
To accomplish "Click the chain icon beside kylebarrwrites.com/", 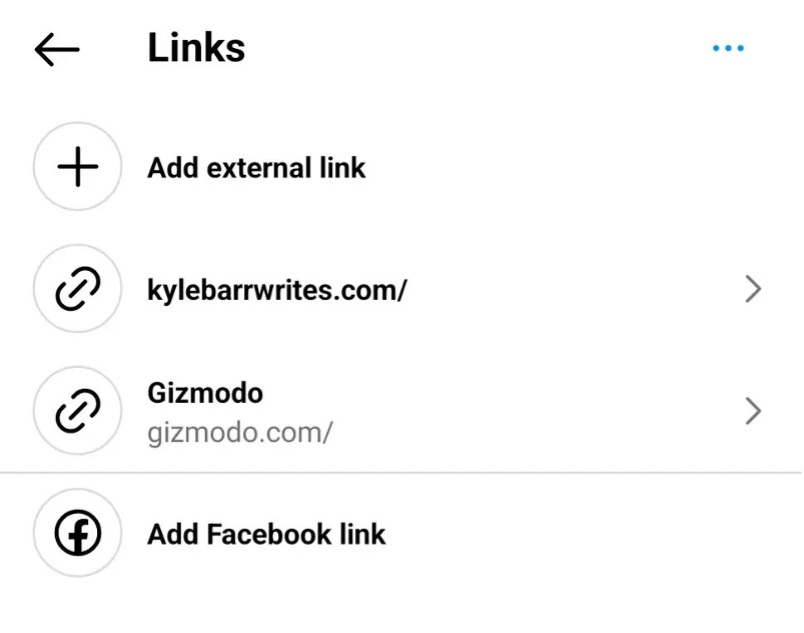I will pyautogui.click(x=77, y=290).
